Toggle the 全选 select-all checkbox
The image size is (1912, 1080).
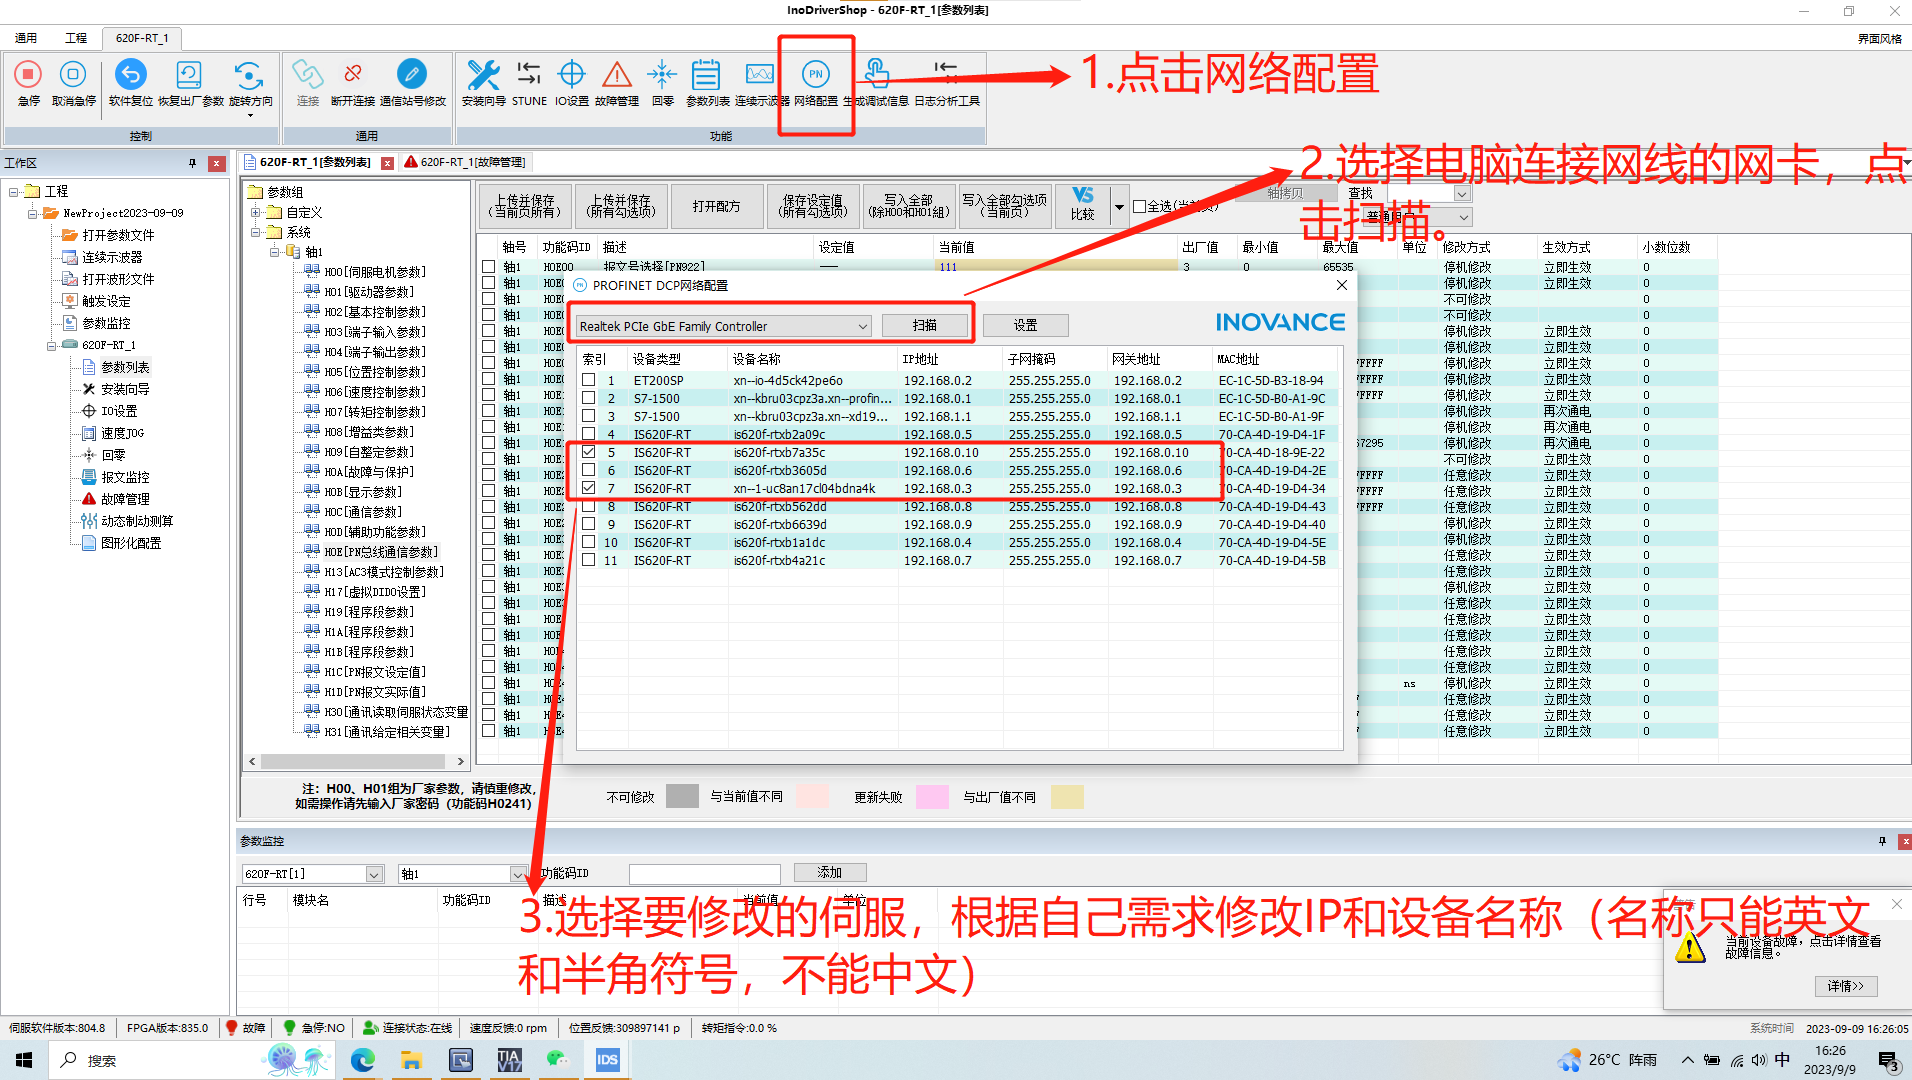click(1139, 206)
